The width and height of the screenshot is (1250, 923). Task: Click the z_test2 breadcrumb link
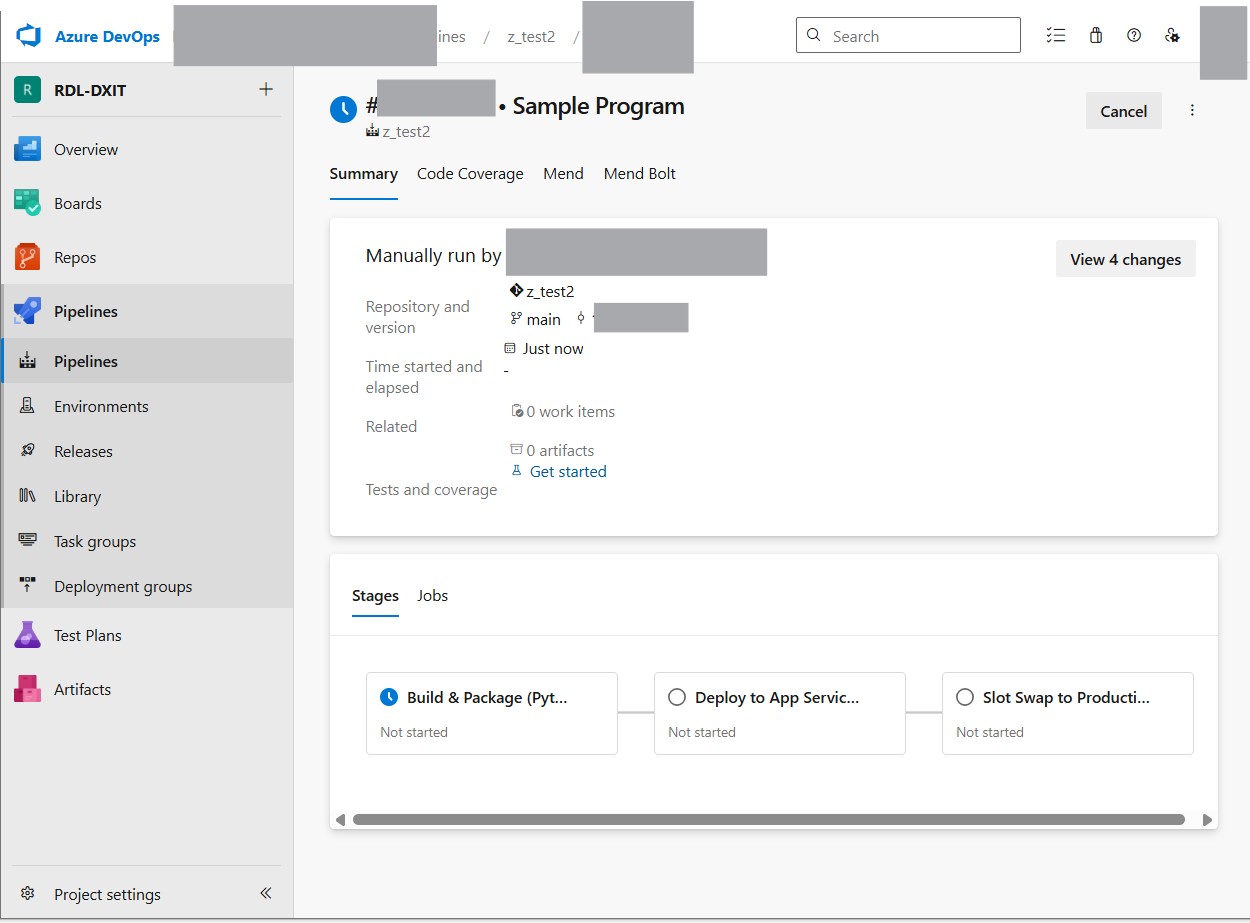(x=531, y=36)
